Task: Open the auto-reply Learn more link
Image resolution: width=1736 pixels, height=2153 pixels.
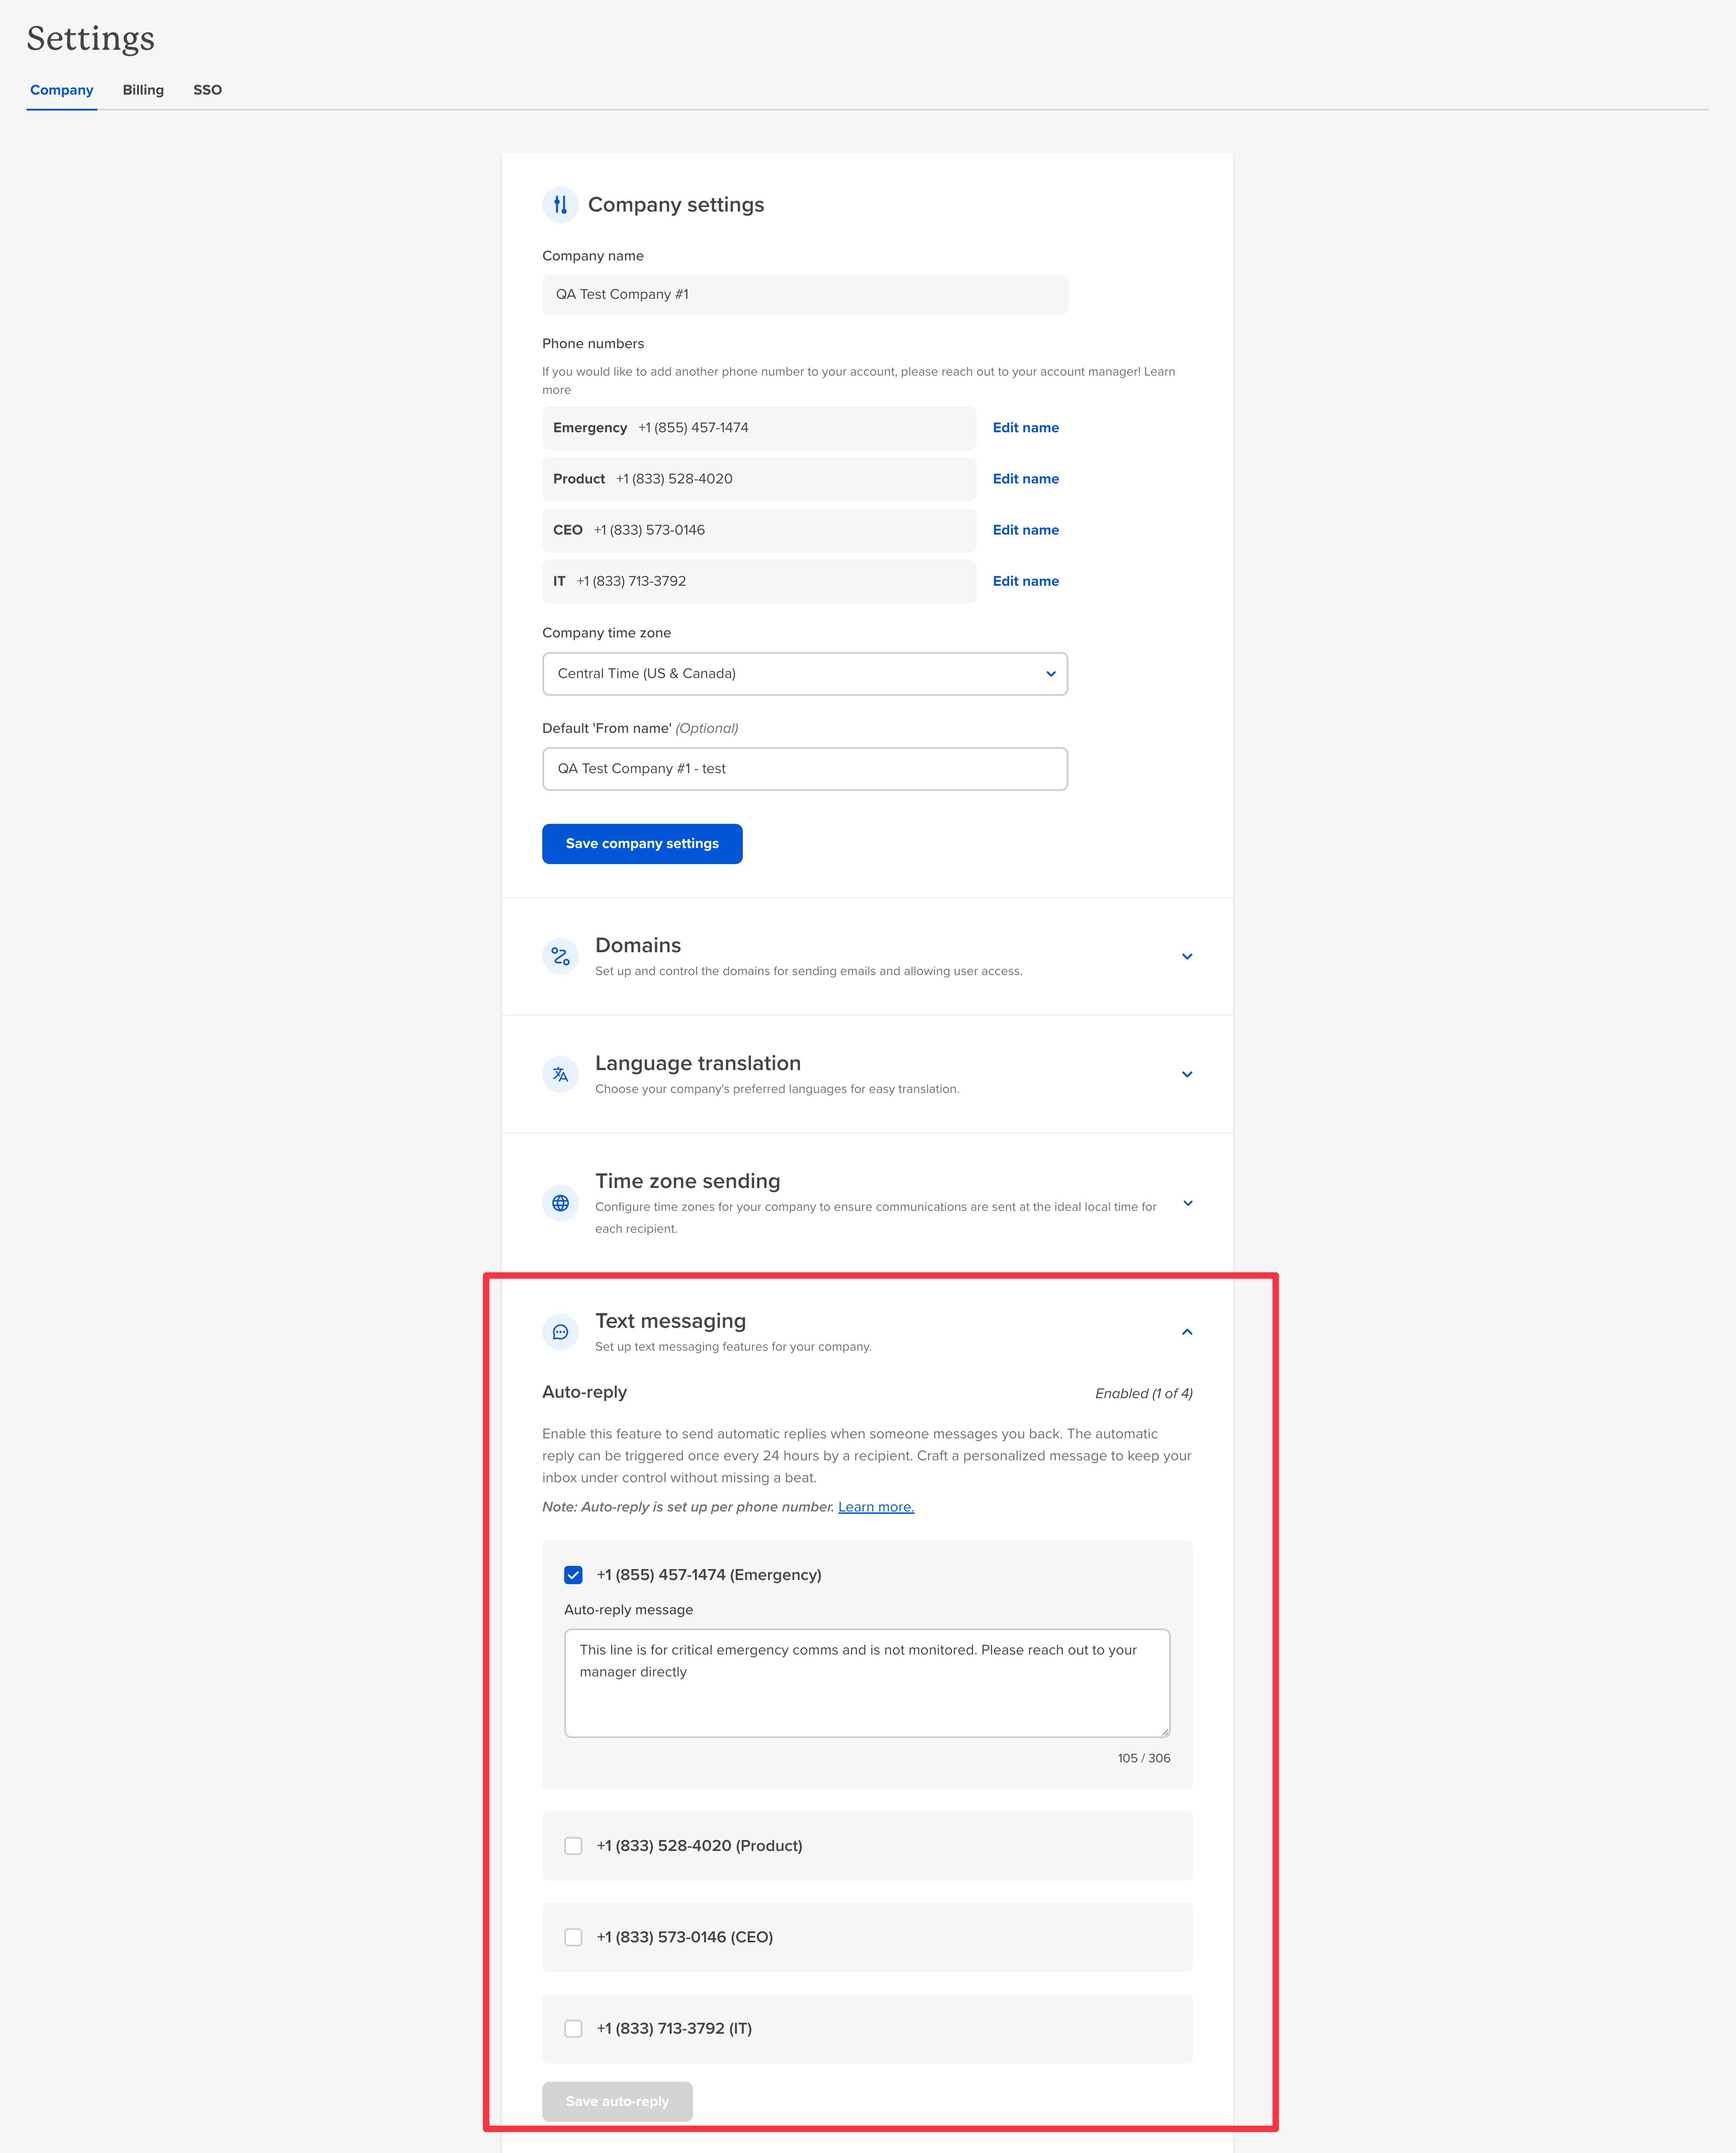Action: click(876, 1507)
